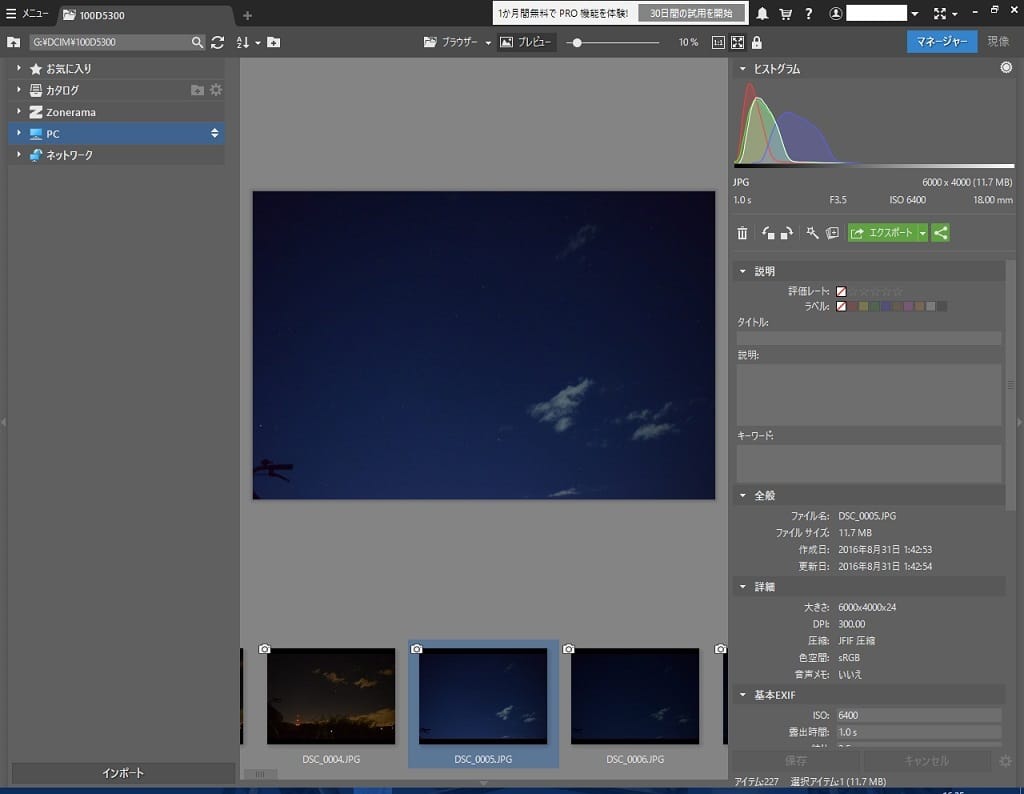Viewport: 1024px width, 794px height.
Task: Collapse the 基本EXIF section
Action: pyautogui.click(x=743, y=694)
